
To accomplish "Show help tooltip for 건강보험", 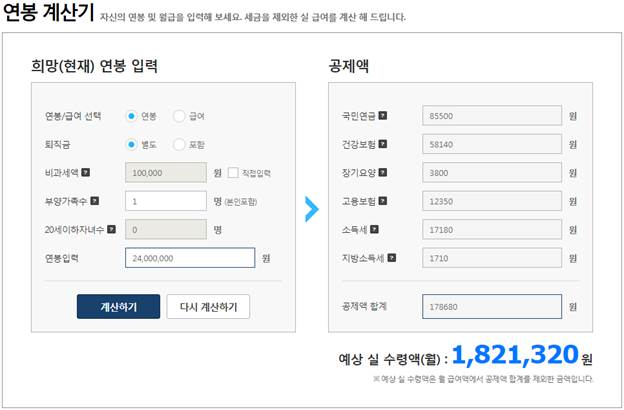I will coord(382,144).
